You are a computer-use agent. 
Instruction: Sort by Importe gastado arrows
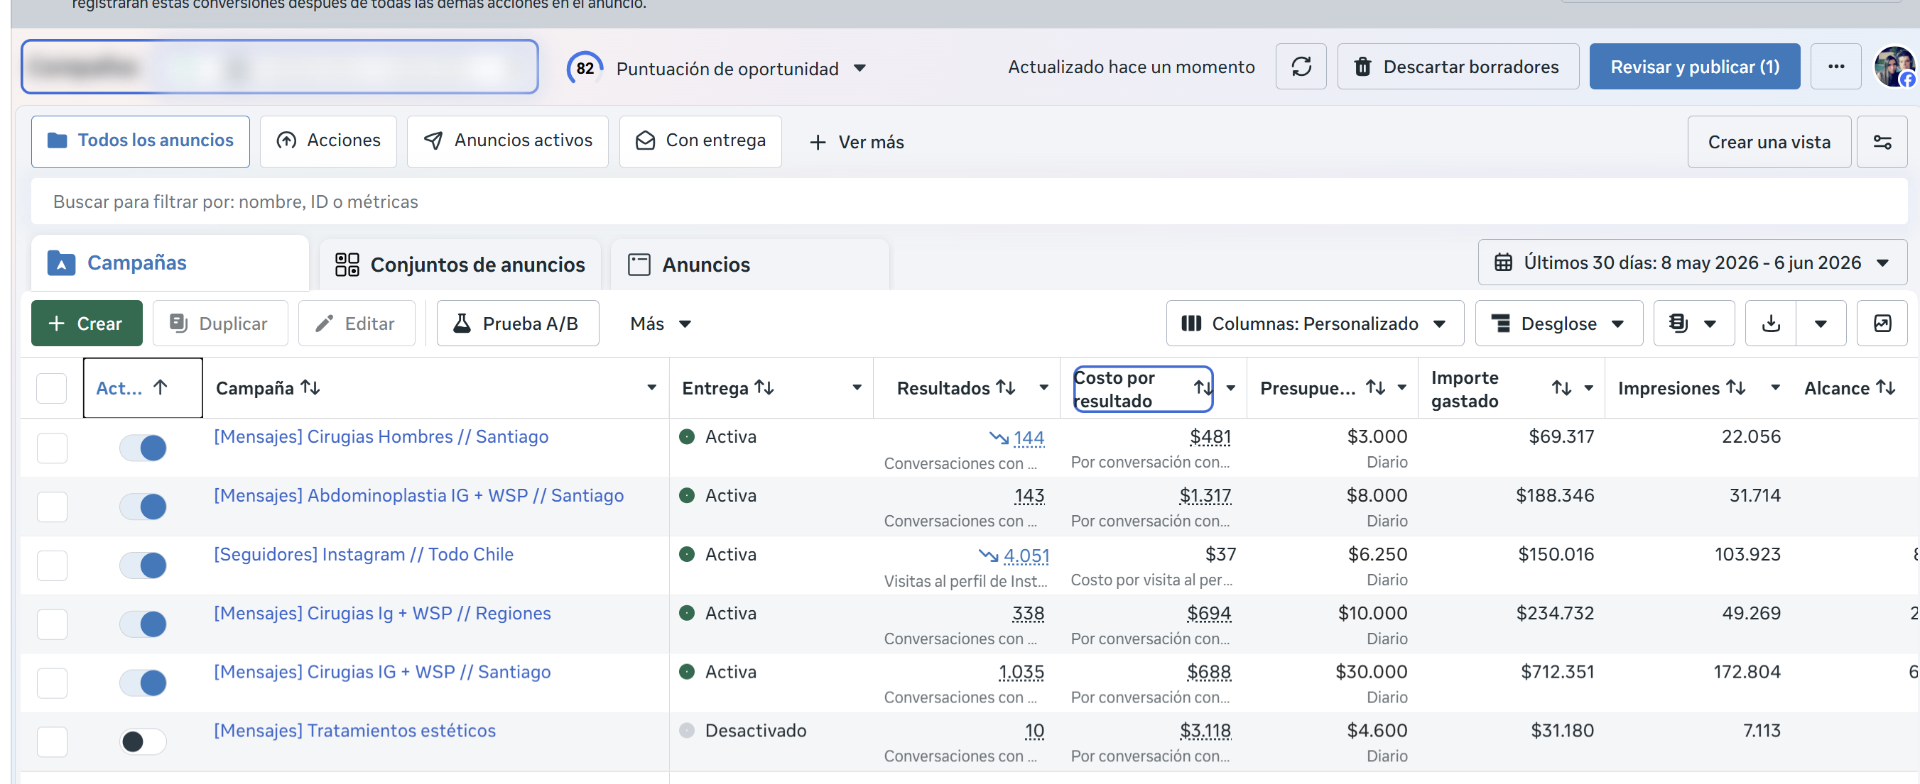[1562, 388]
